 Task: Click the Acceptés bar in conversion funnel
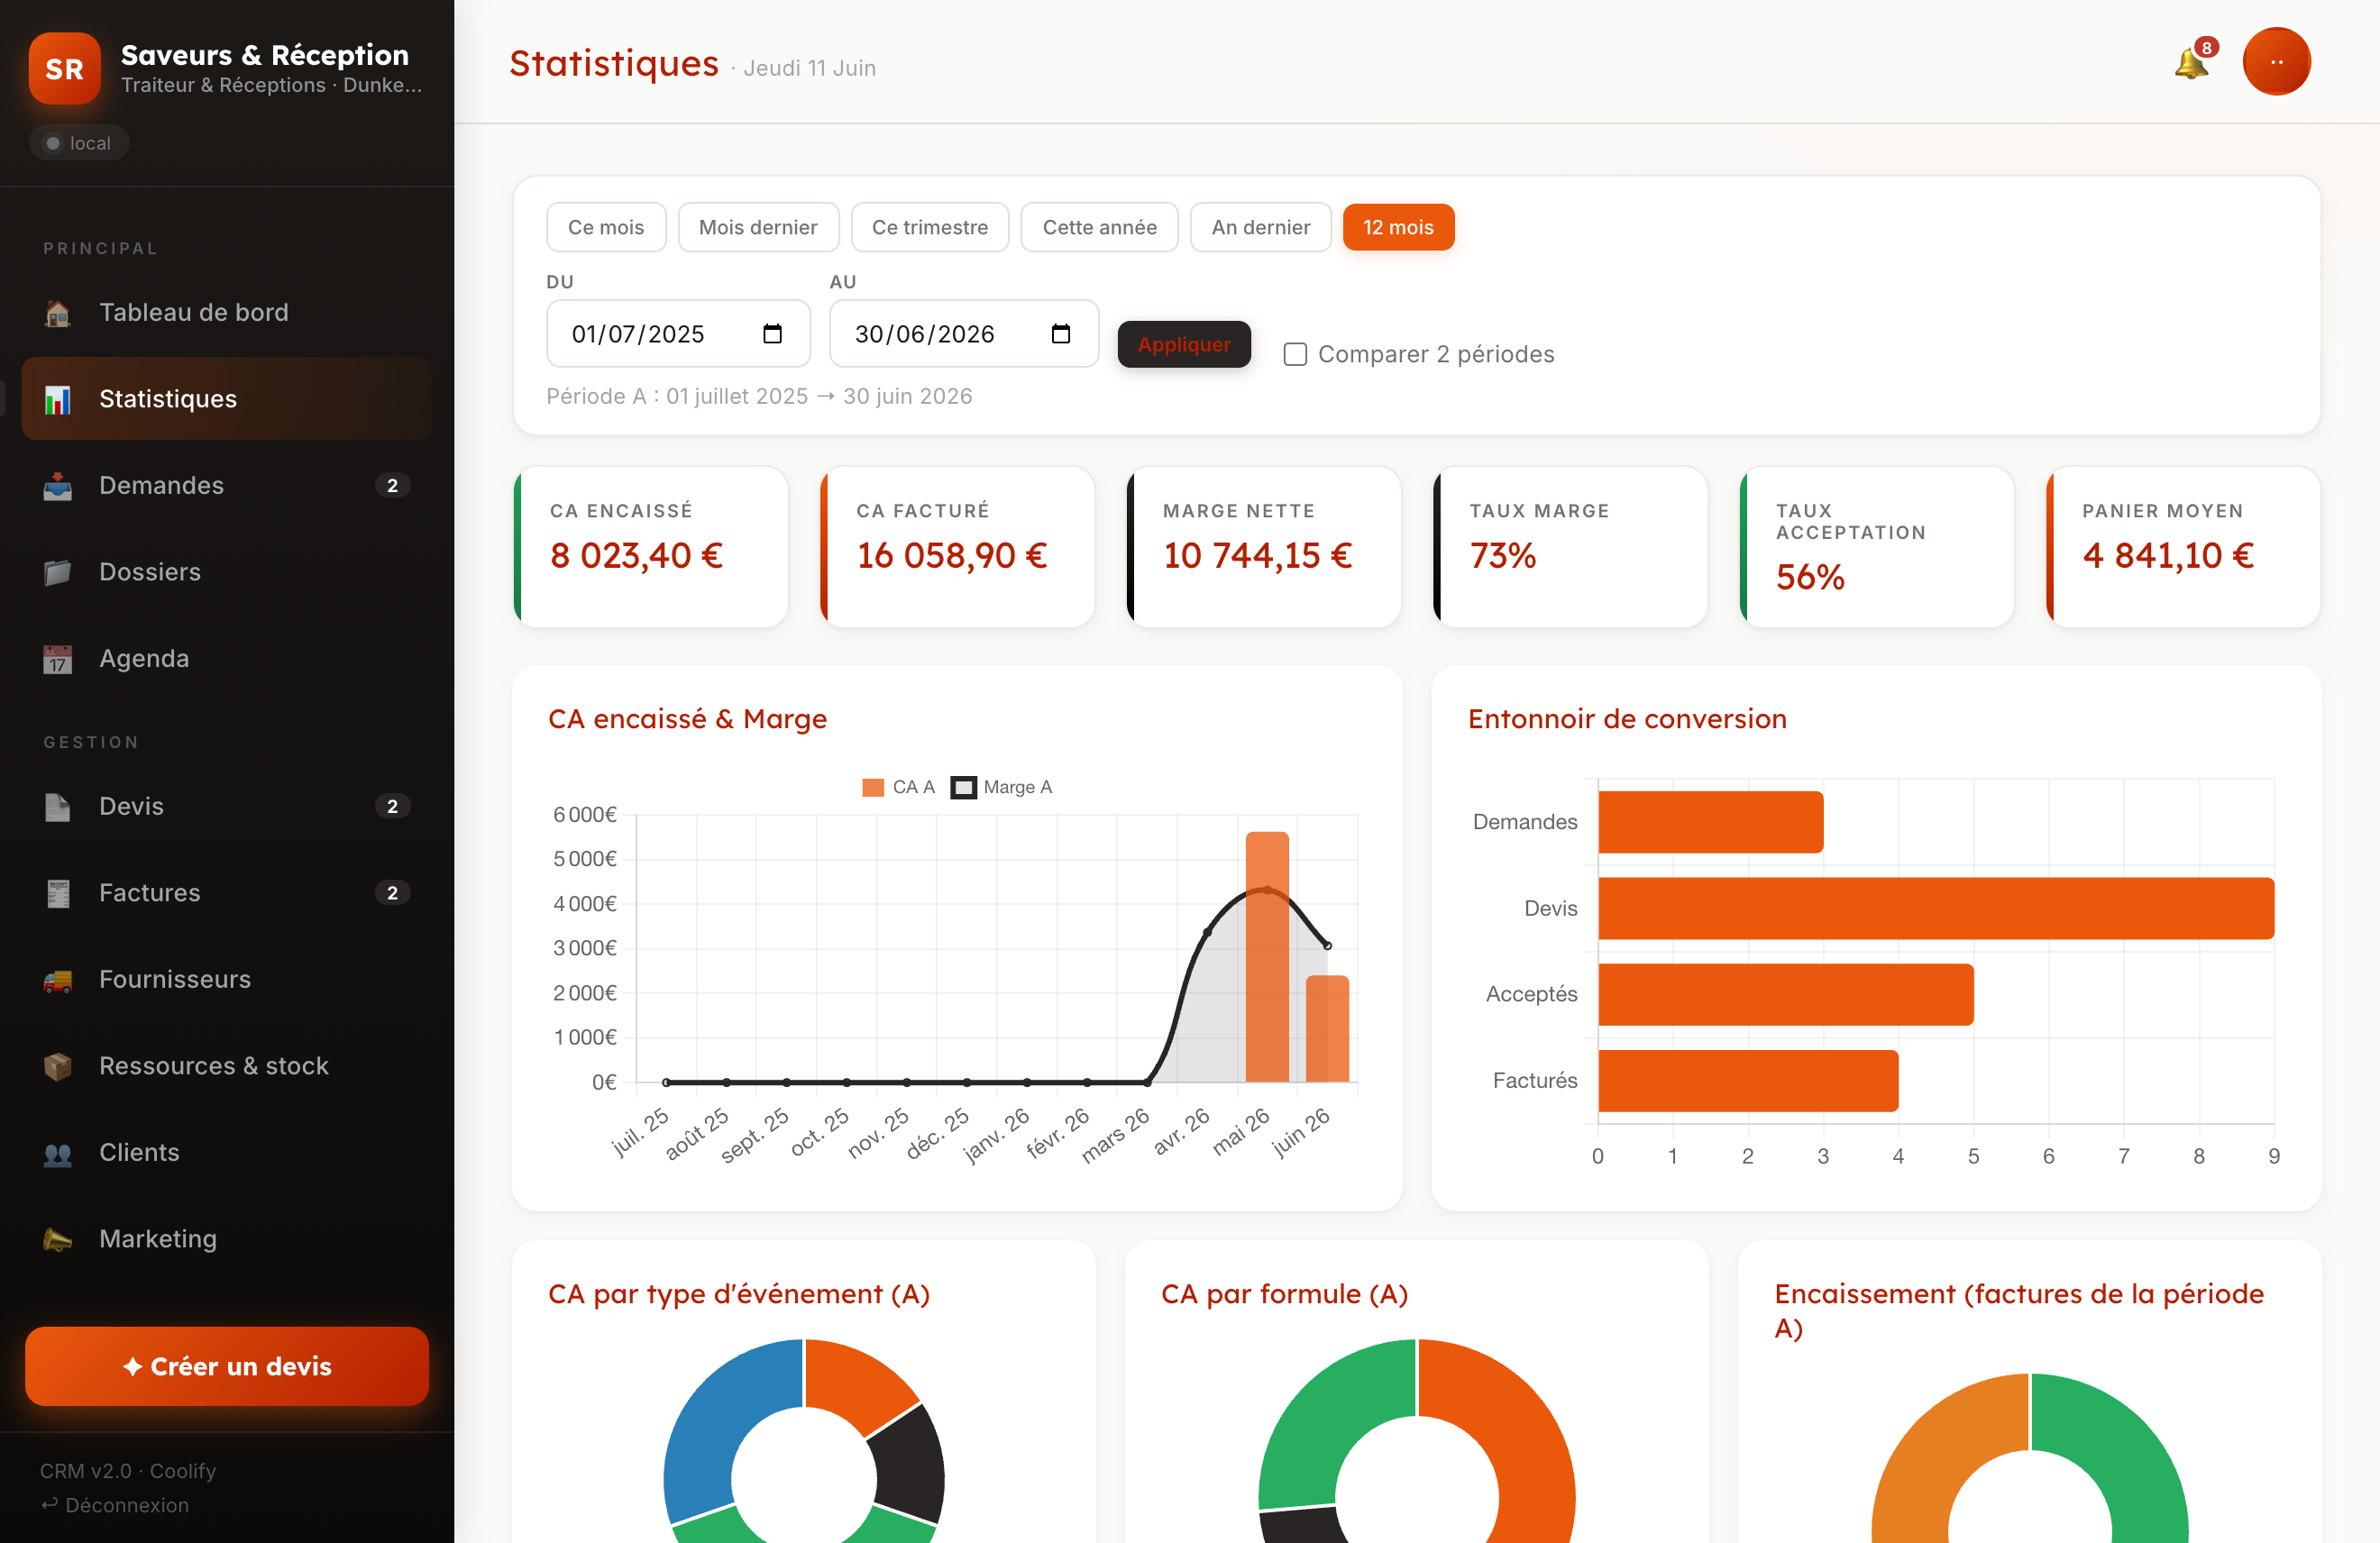[1785, 994]
